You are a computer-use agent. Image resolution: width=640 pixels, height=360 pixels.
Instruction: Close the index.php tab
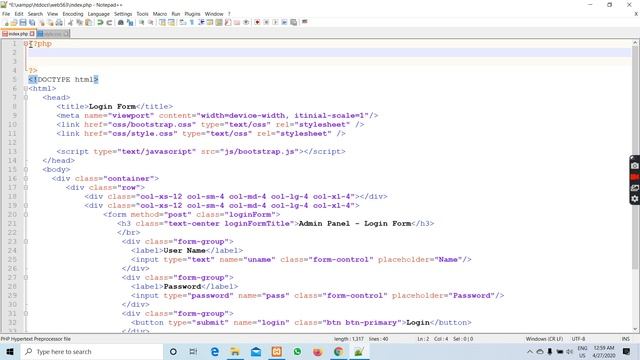click(x=32, y=34)
